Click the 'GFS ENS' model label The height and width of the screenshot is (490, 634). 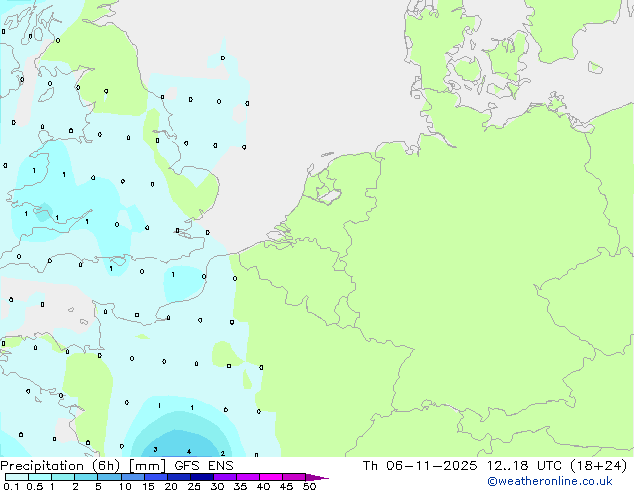(x=204, y=466)
